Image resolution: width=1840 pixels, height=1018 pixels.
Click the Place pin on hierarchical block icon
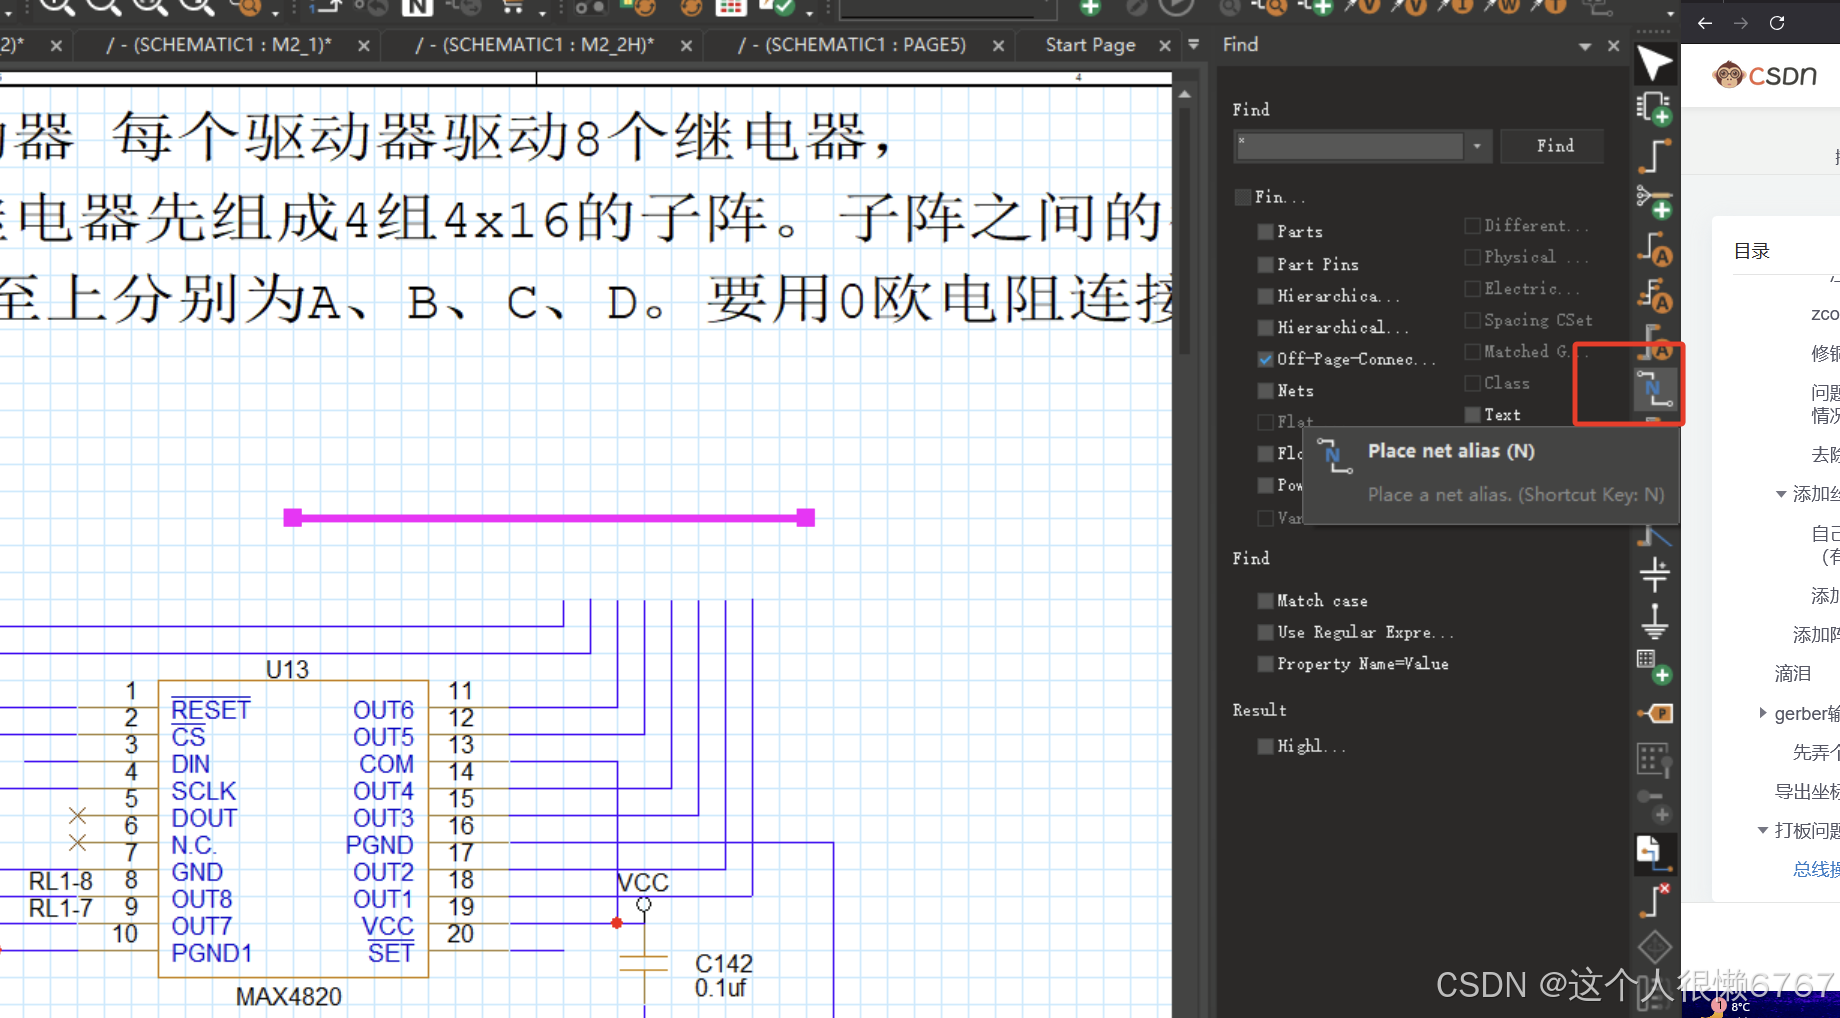coord(1654,759)
